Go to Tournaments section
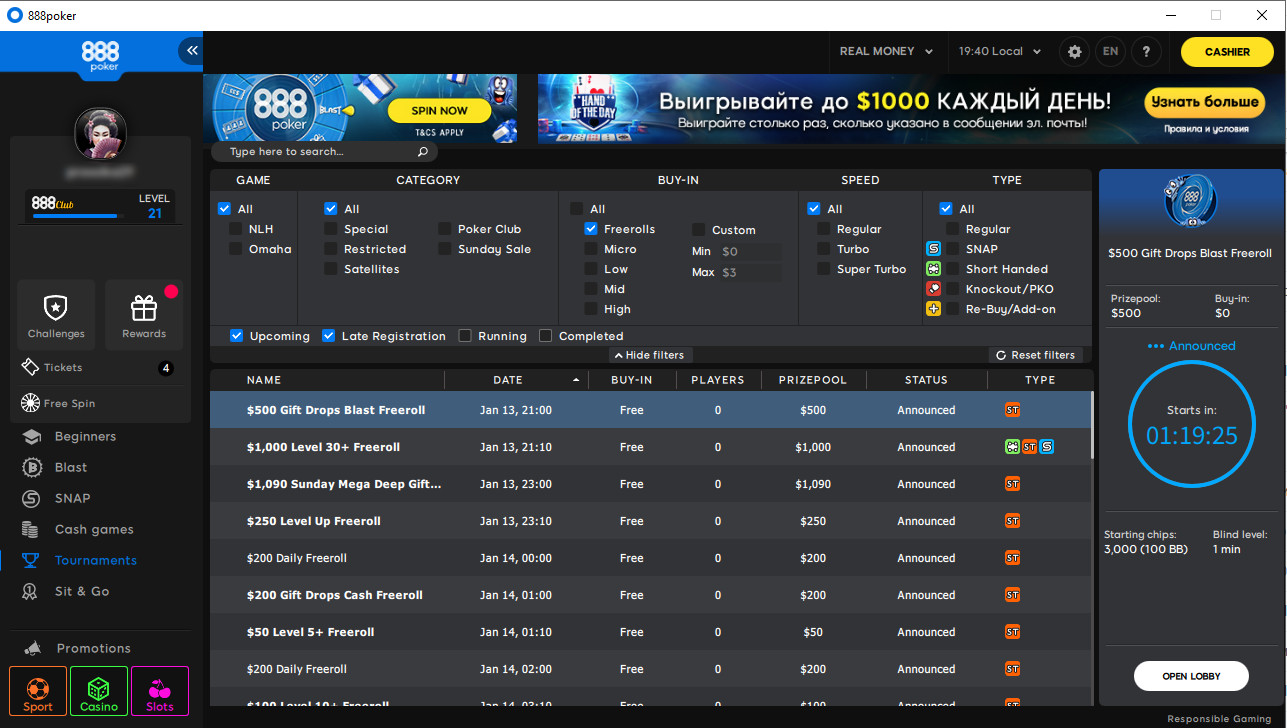This screenshot has height=728, width=1287. point(95,561)
